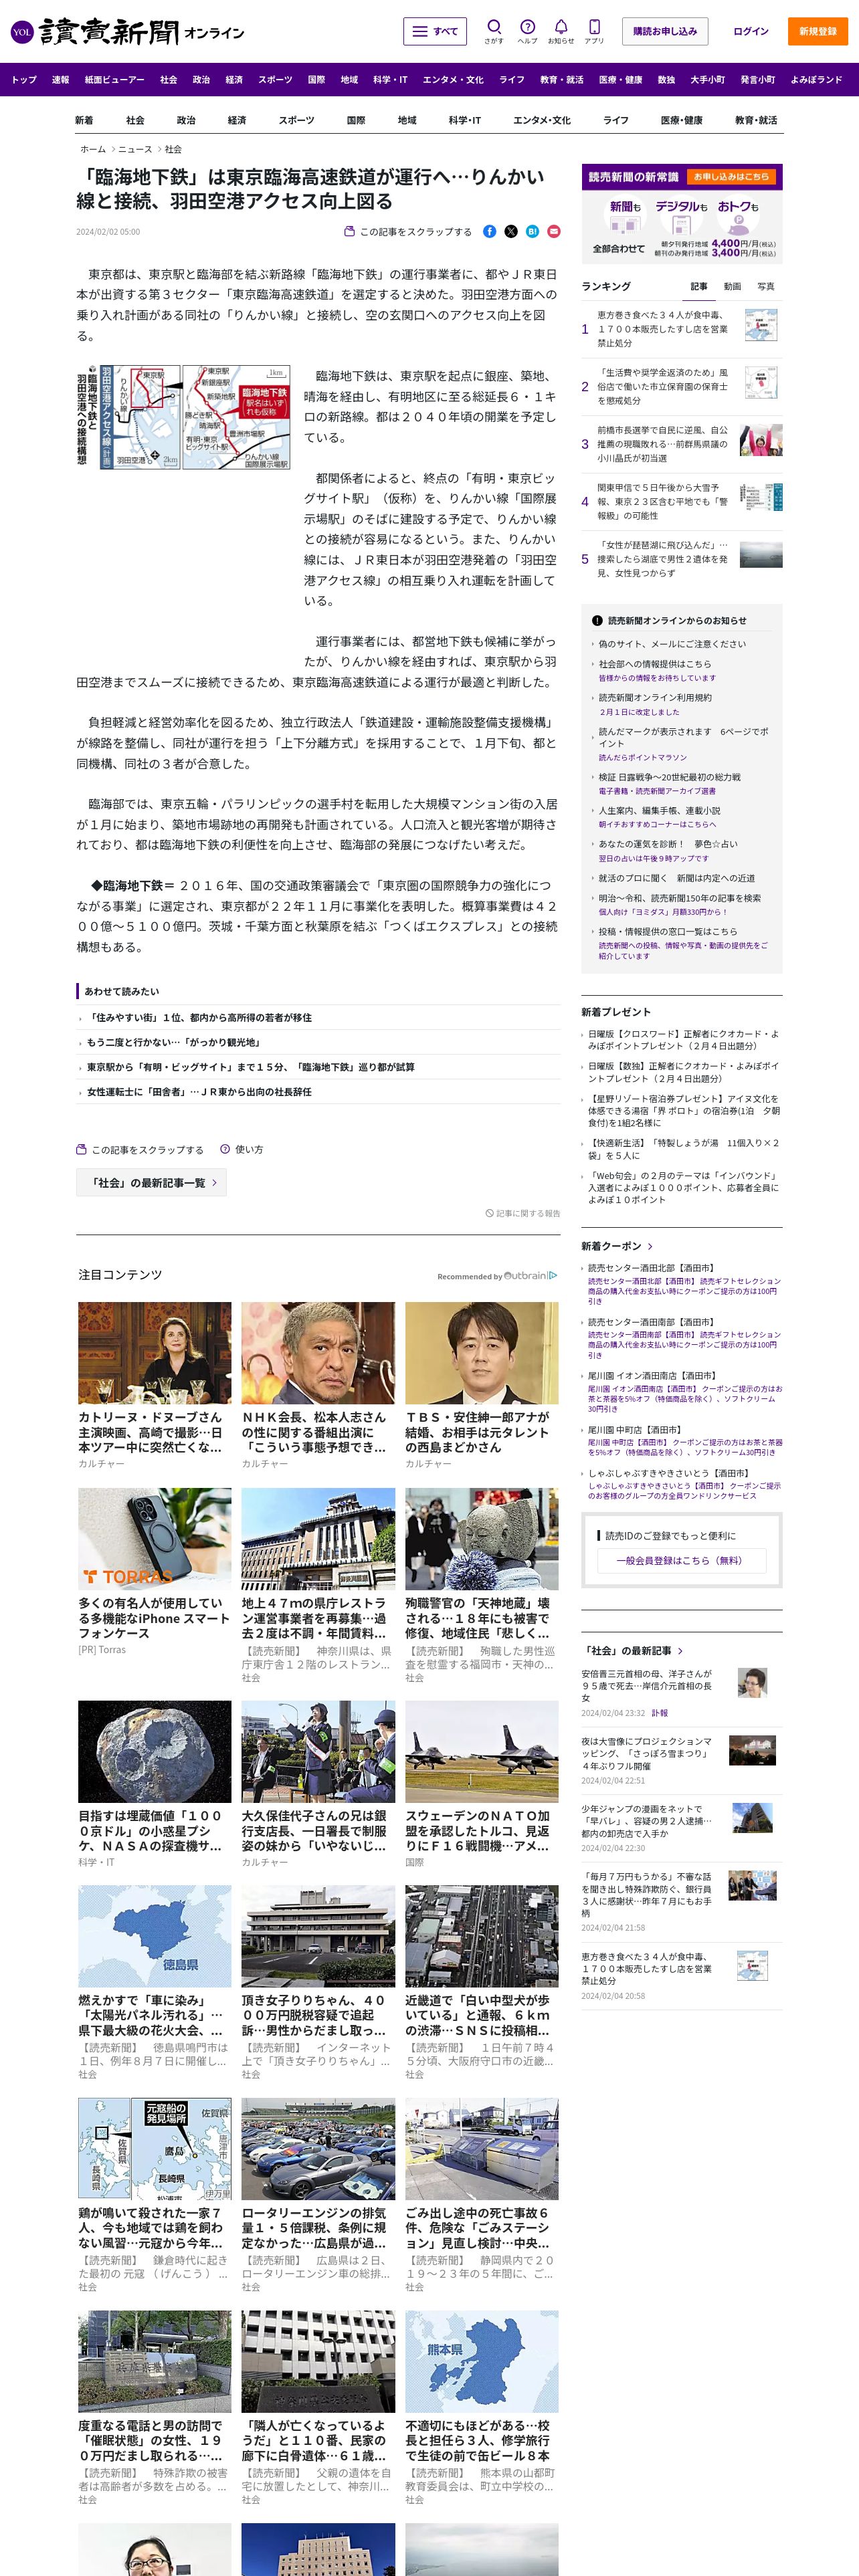Open the notifications bell (お知らせ) icon
The image size is (859, 2576).
(561, 31)
